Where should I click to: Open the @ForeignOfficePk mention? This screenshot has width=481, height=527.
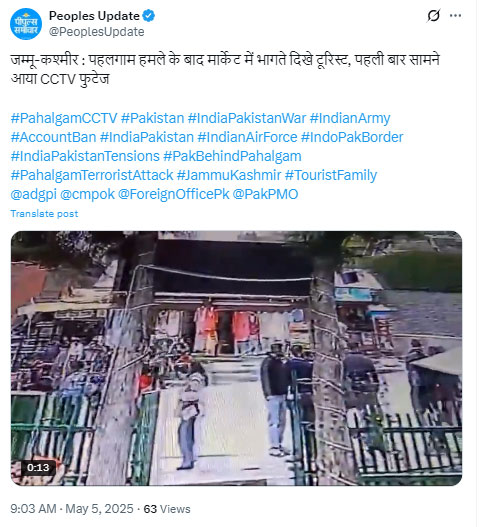point(173,194)
